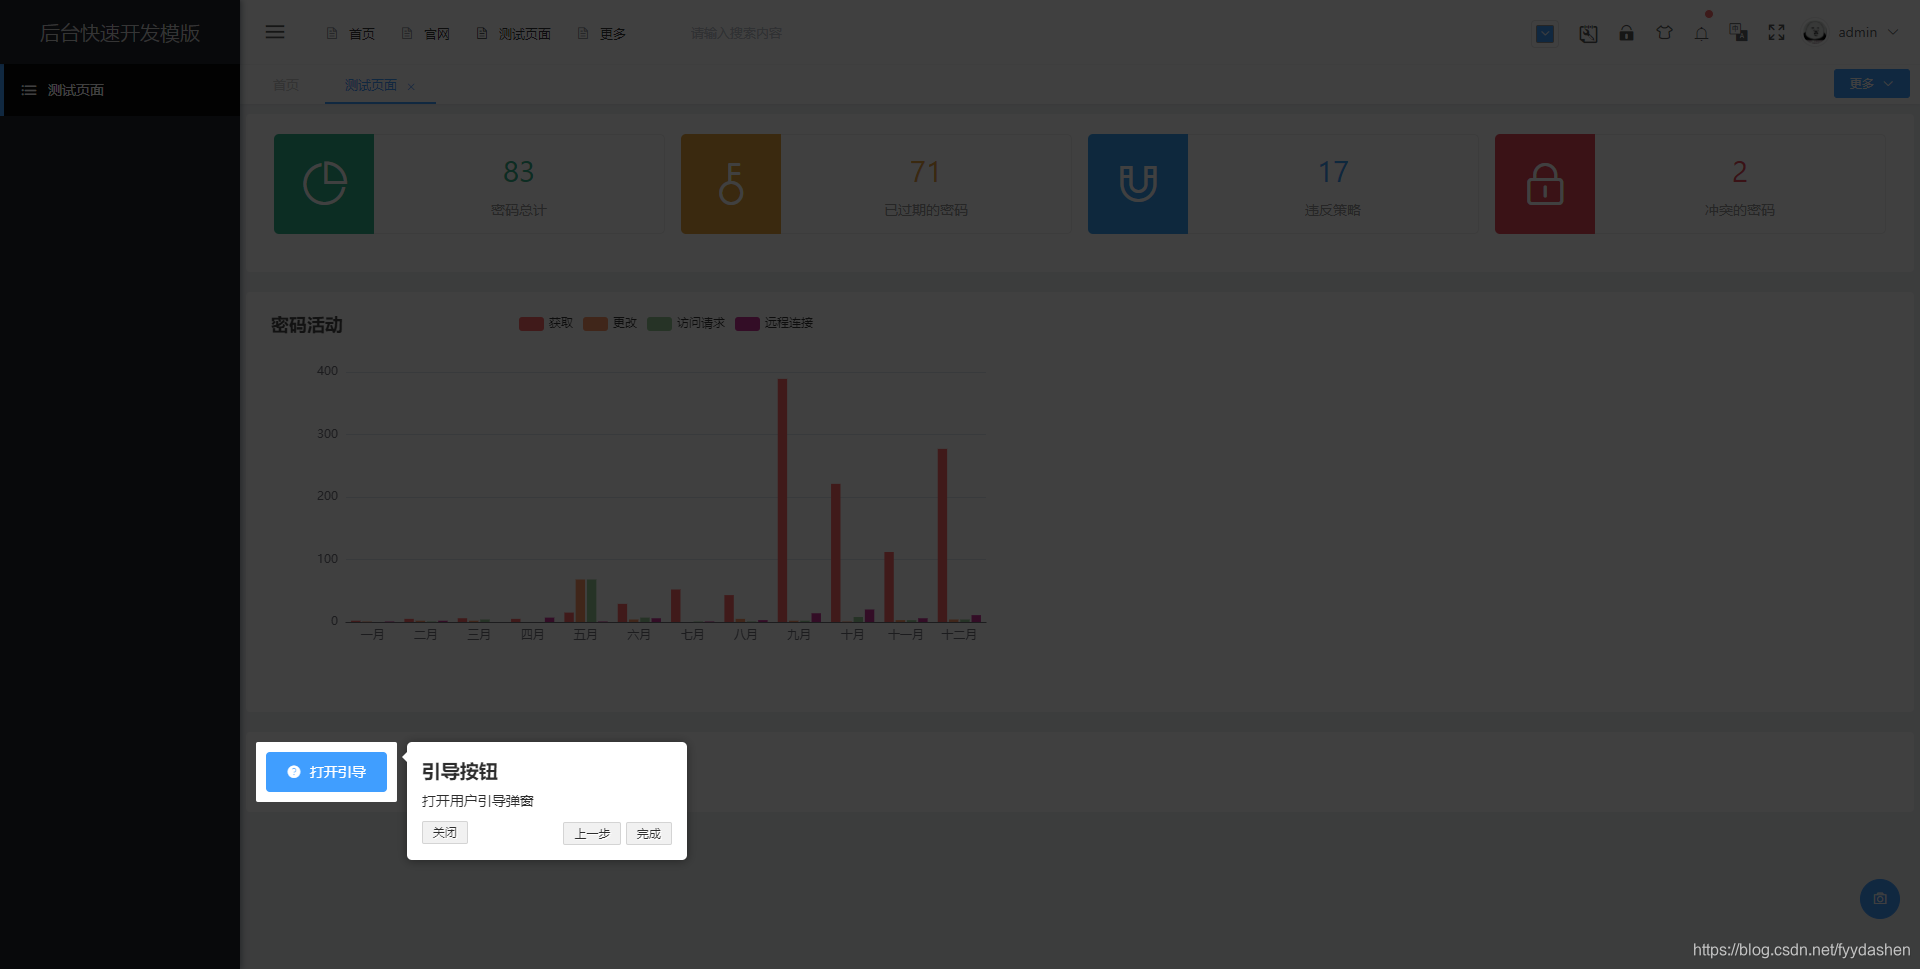The image size is (1920, 969).
Task: Open the debug log wrench icon
Action: (x=1588, y=34)
